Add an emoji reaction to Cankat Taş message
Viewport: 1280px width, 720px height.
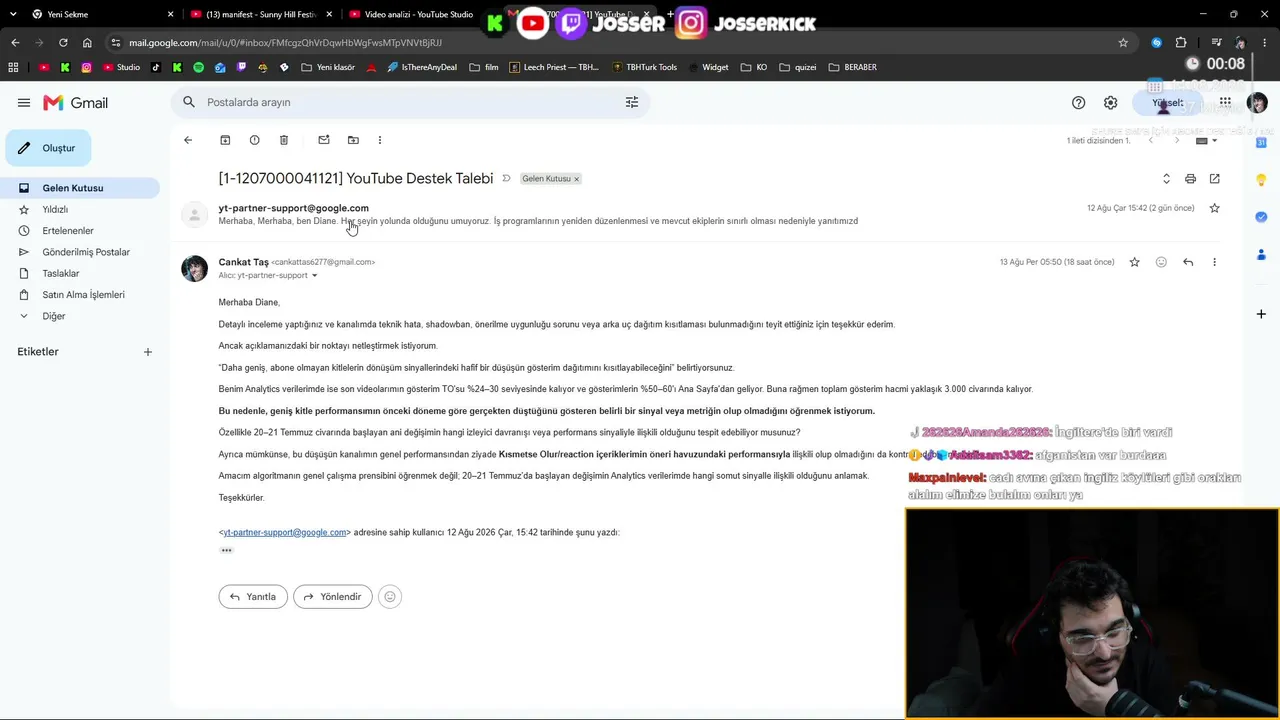point(1161,262)
